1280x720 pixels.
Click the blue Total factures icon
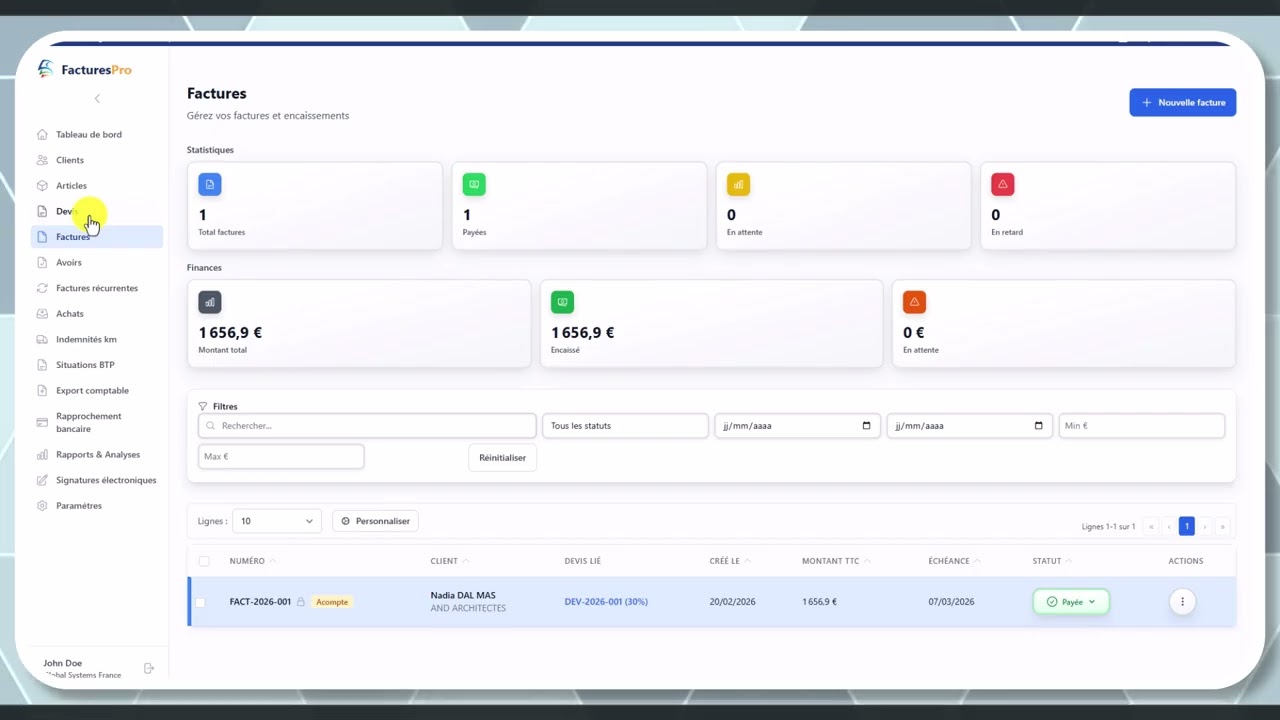210,184
